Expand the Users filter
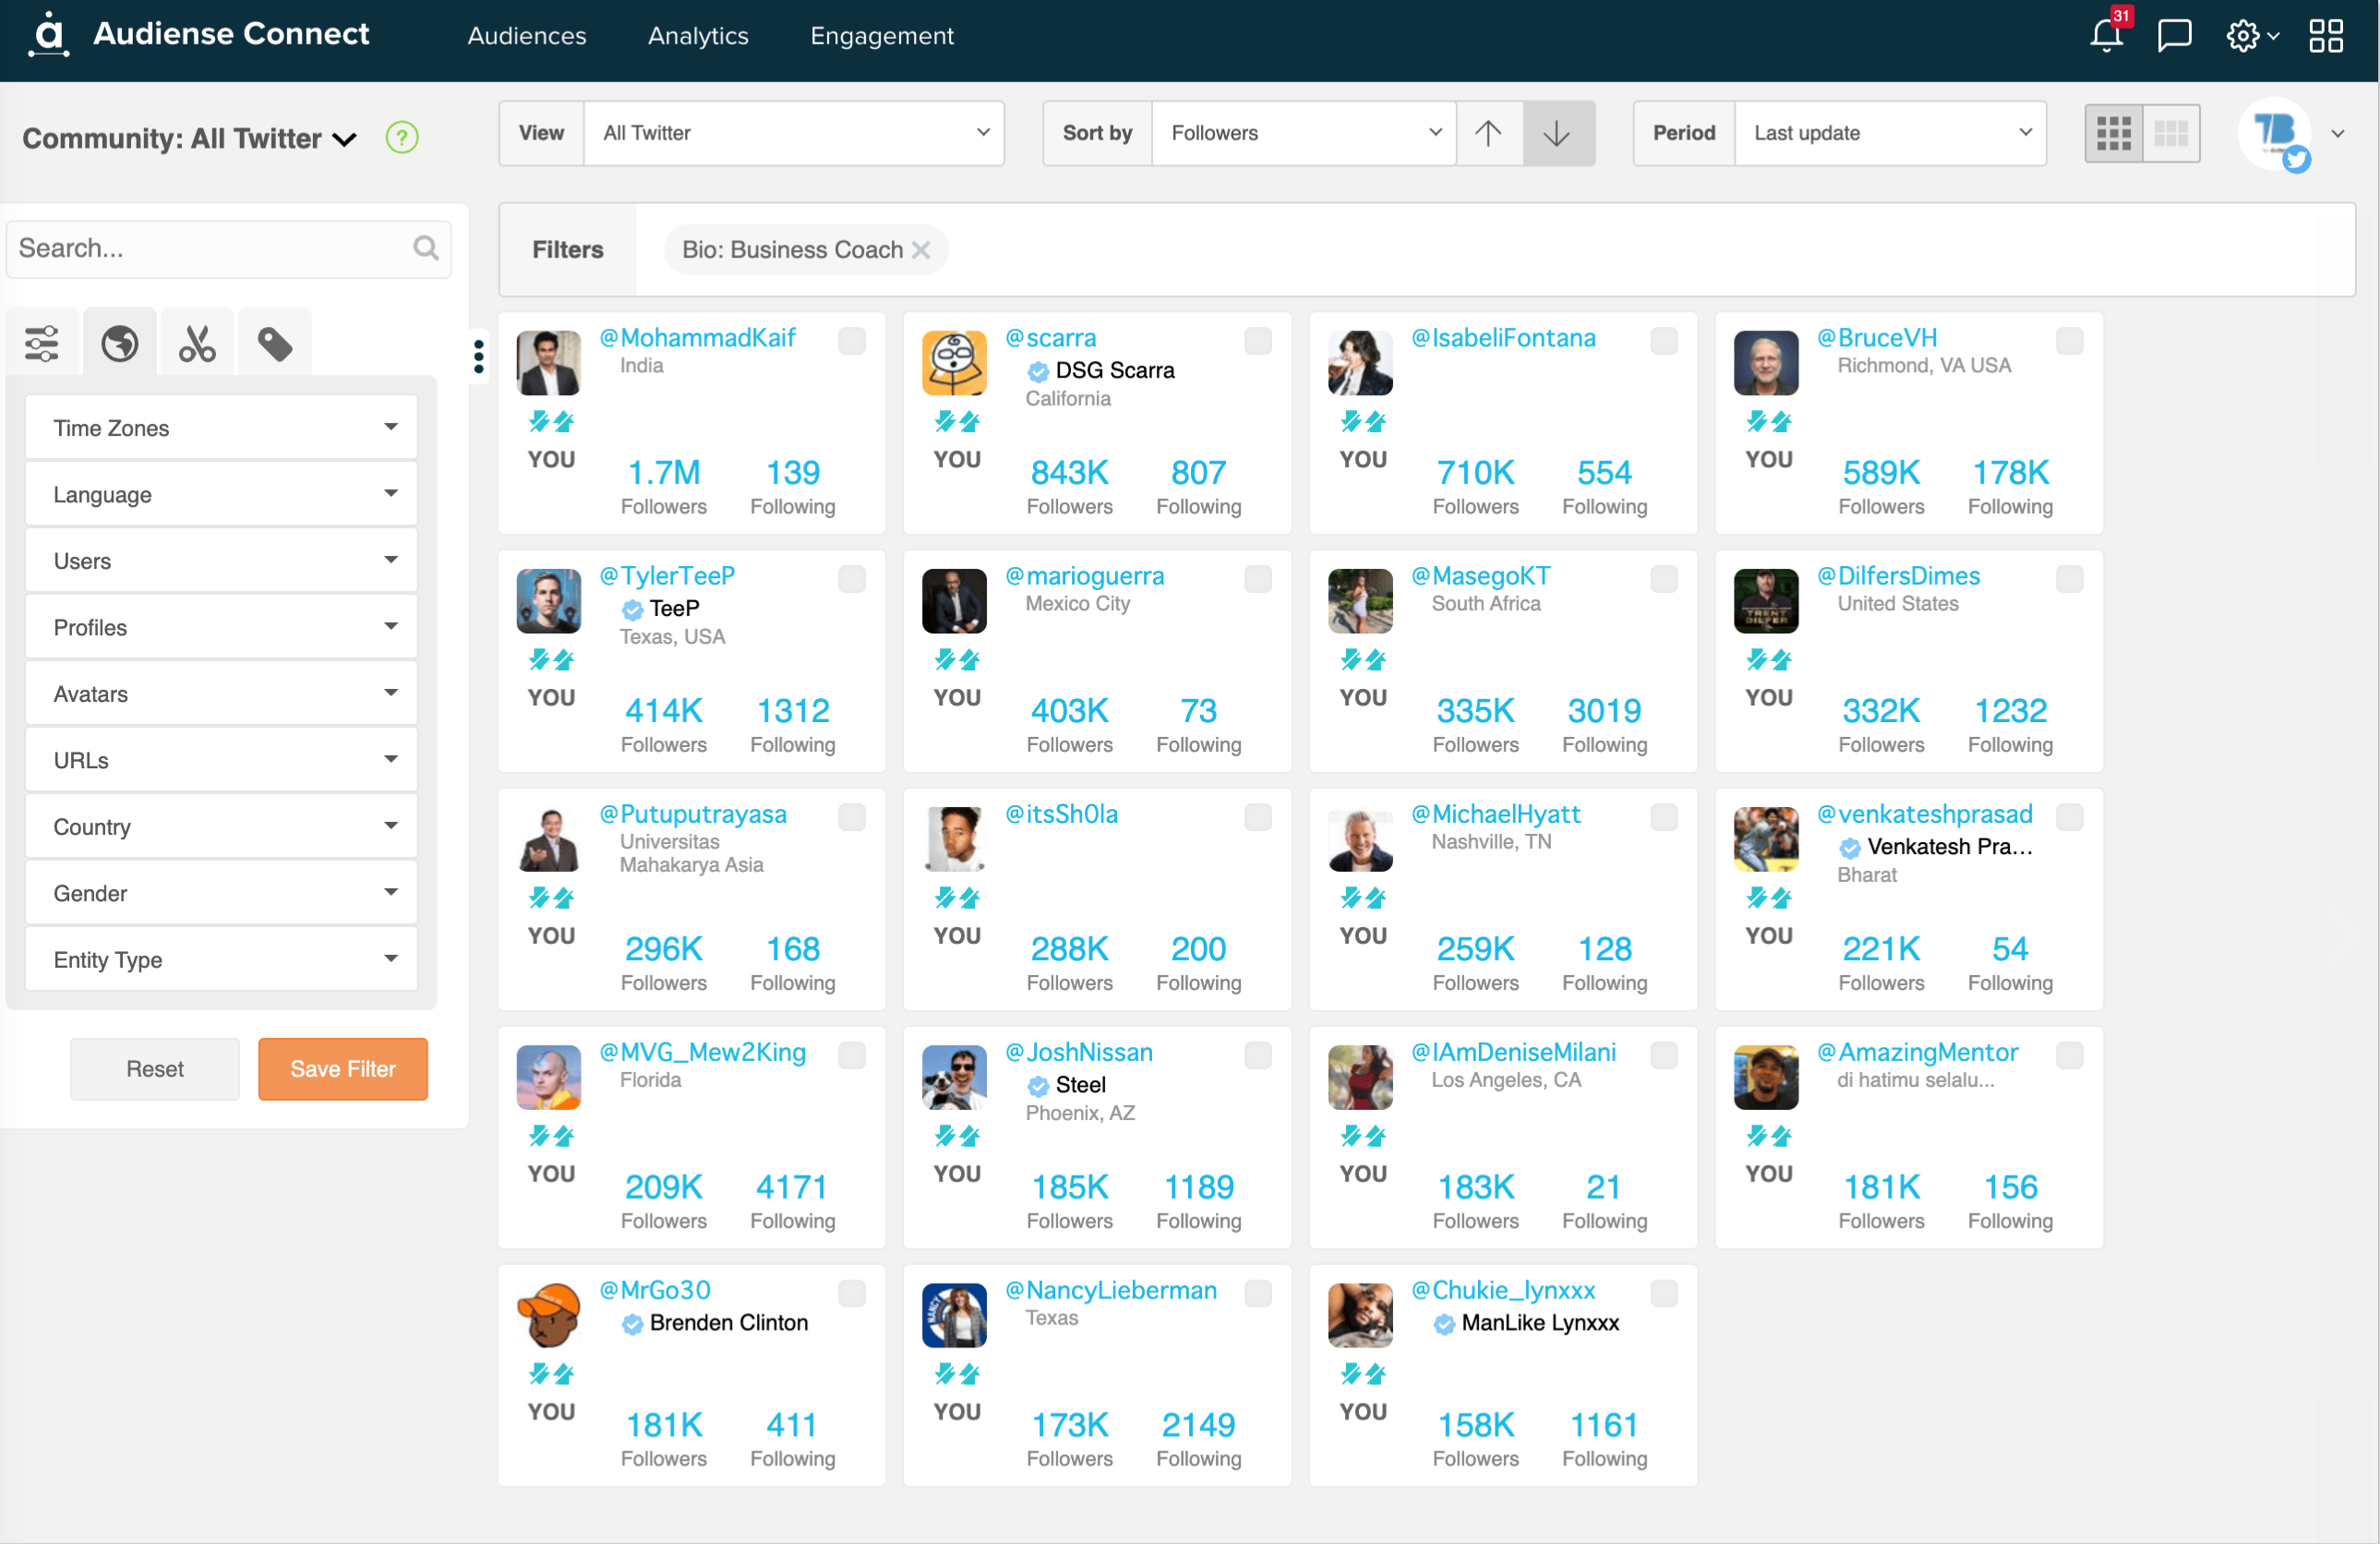This screenshot has height=1544, width=2380. click(221, 561)
